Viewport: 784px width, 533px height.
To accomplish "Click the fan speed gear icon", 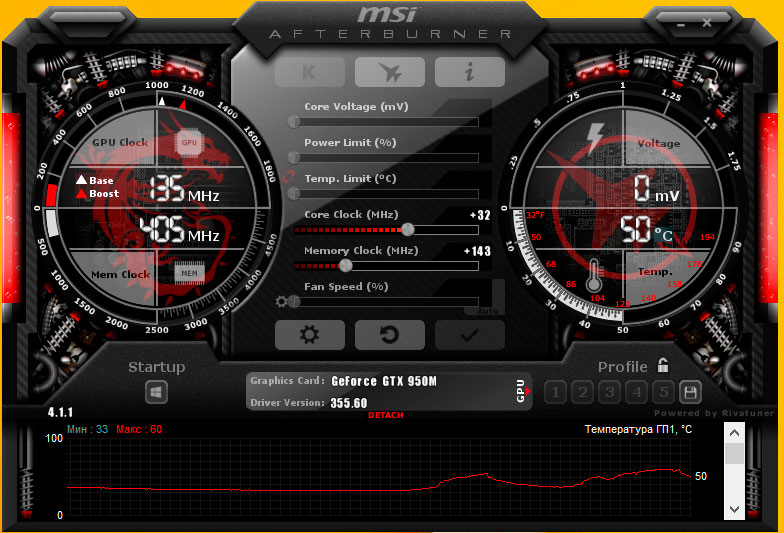I will [281, 302].
